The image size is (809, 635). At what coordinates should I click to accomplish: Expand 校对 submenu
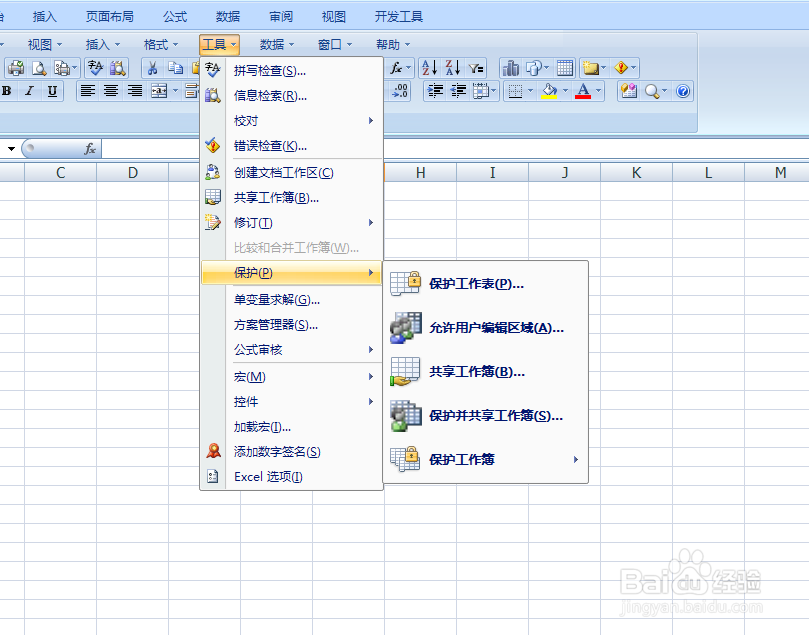pyautogui.click(x=292, y=121)
